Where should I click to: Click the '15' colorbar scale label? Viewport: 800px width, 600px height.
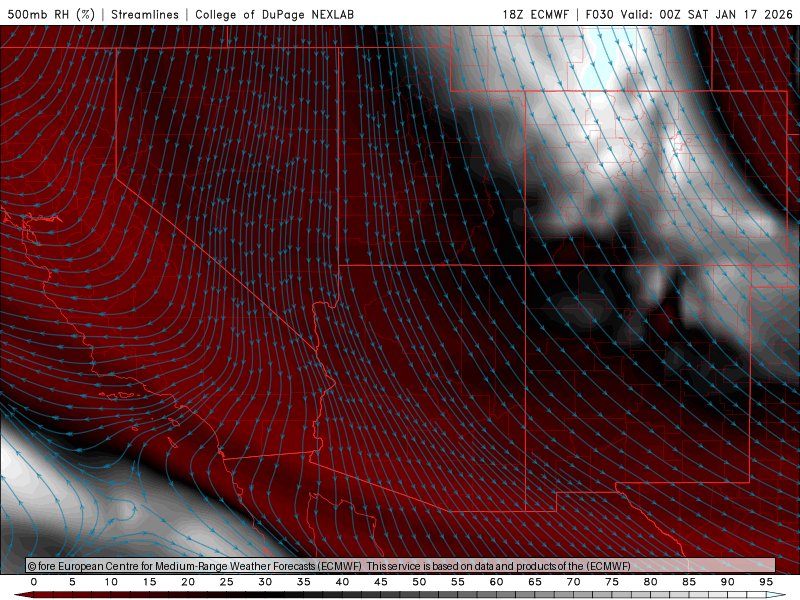click(x=149, y=582)
